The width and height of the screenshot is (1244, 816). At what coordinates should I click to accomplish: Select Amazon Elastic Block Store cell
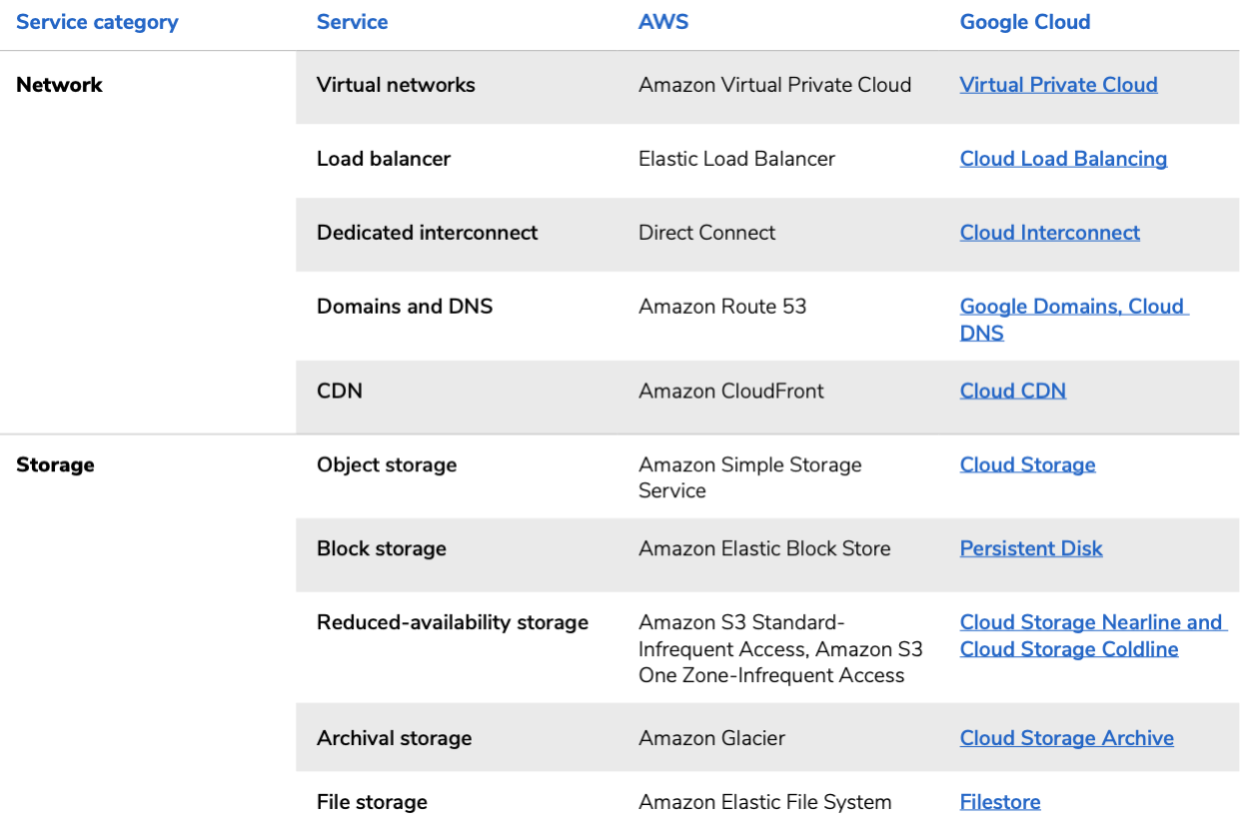click(x=765, y=549)
